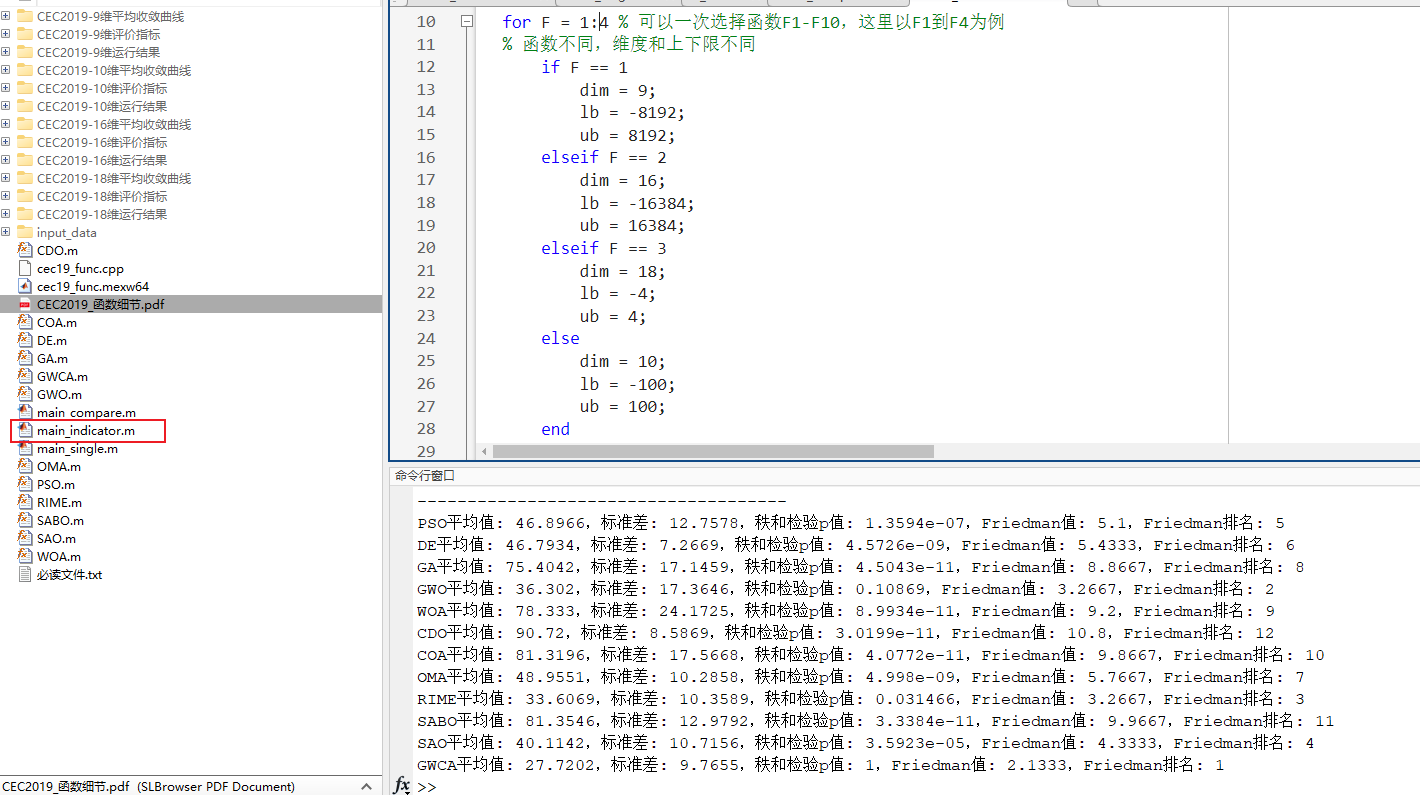The height and width of the screenshot is (795, 1420).
Task: Collapse the PDF preview using the bottom chevron
Action: (x=366, y=787)
